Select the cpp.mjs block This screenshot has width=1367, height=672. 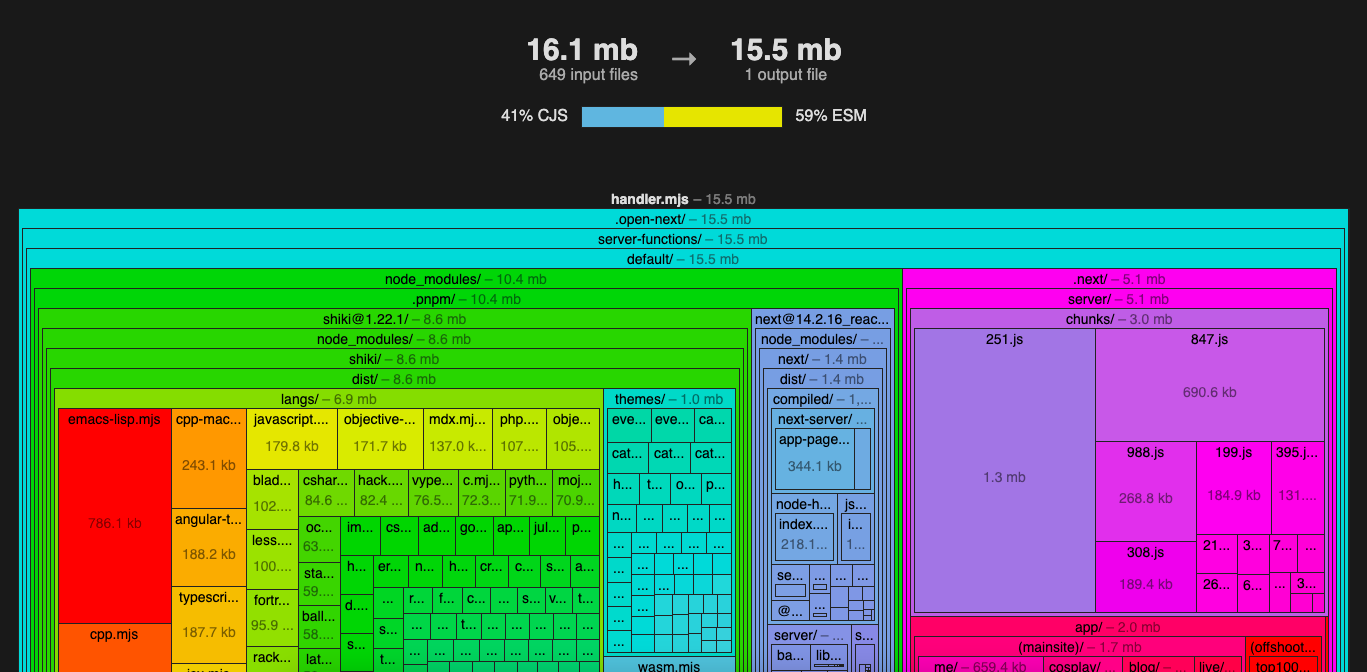[x=114, y=647]
